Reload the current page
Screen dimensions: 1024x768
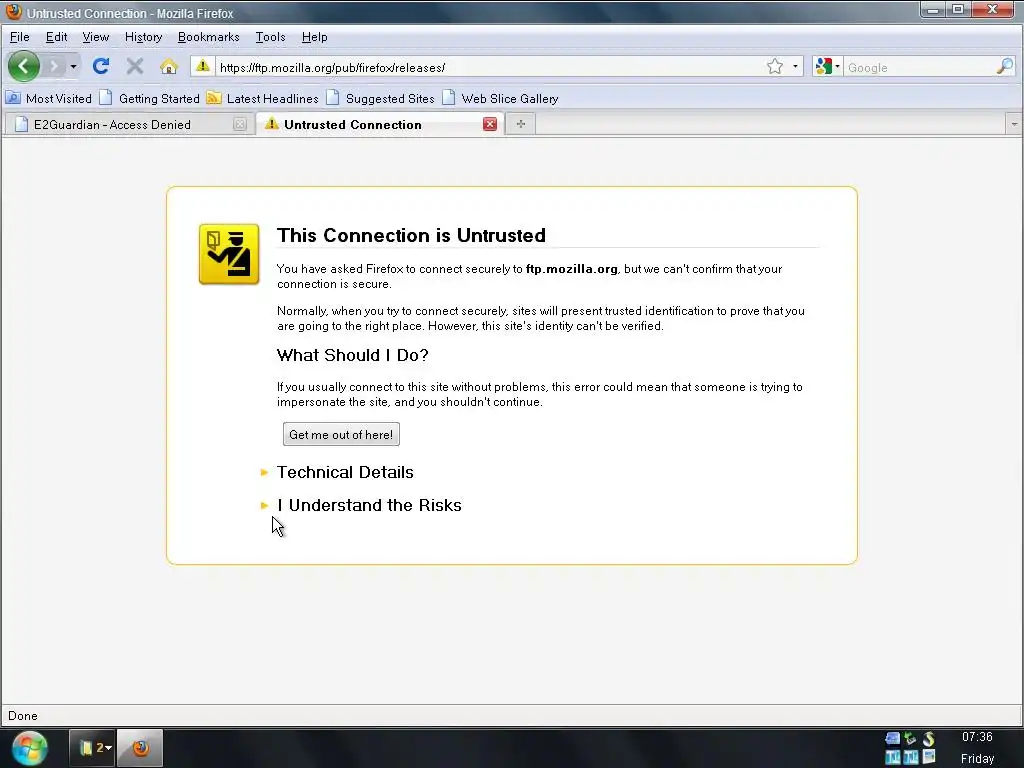101,66
